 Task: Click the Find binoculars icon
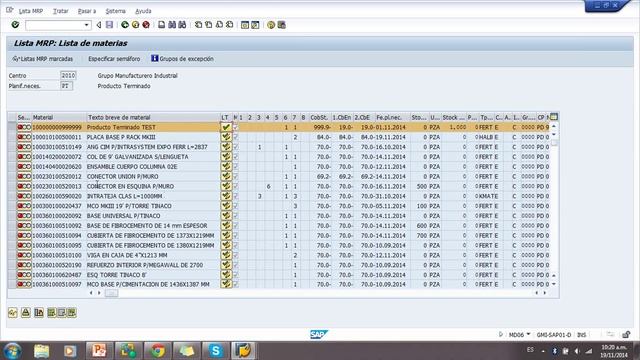point(172,25)
